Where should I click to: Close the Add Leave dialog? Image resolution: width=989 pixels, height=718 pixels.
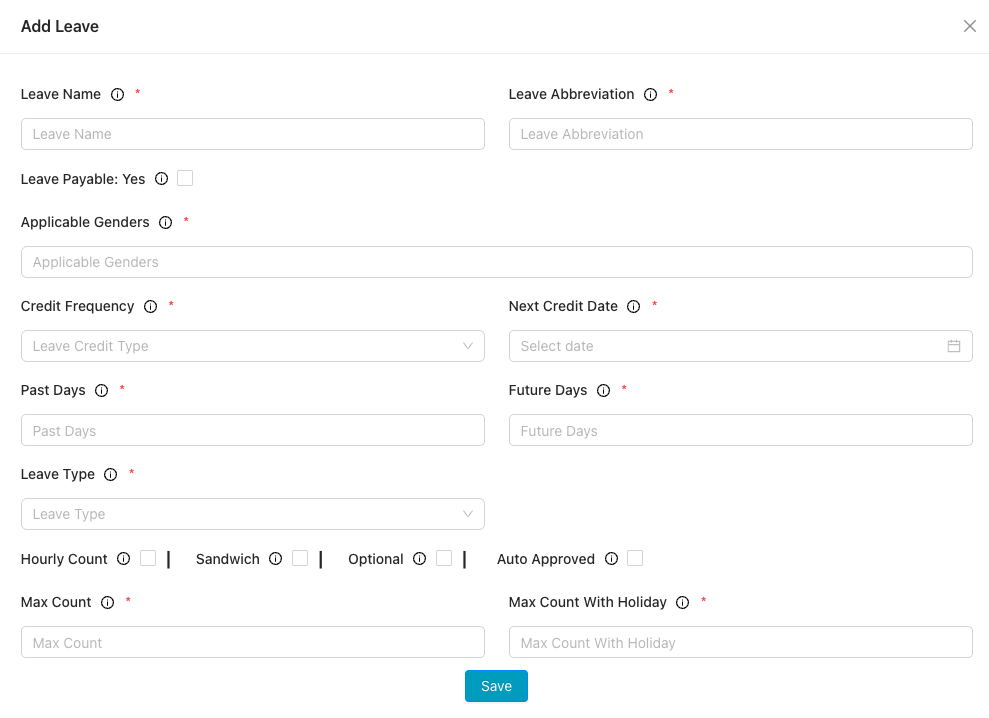click(x=969, y=26)
